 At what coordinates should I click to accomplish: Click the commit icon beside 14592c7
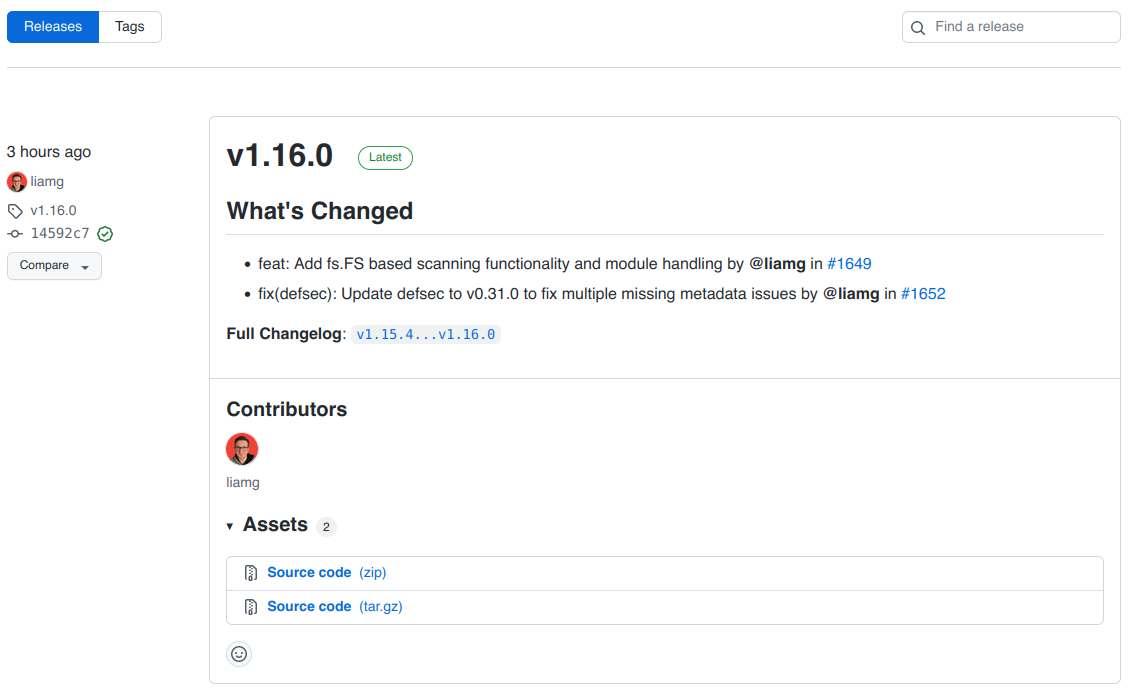point(13,233)
